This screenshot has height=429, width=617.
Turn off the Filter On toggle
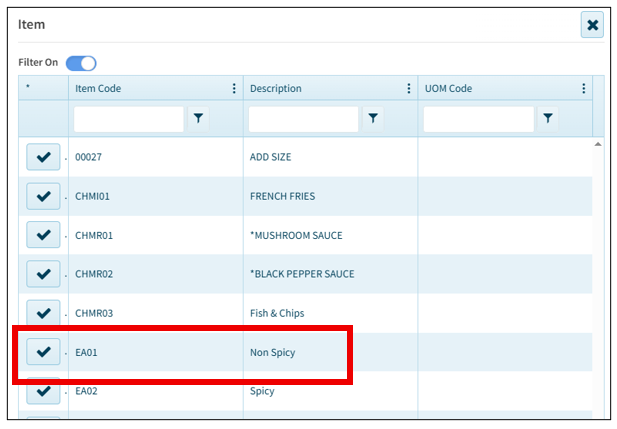point(81,63)
